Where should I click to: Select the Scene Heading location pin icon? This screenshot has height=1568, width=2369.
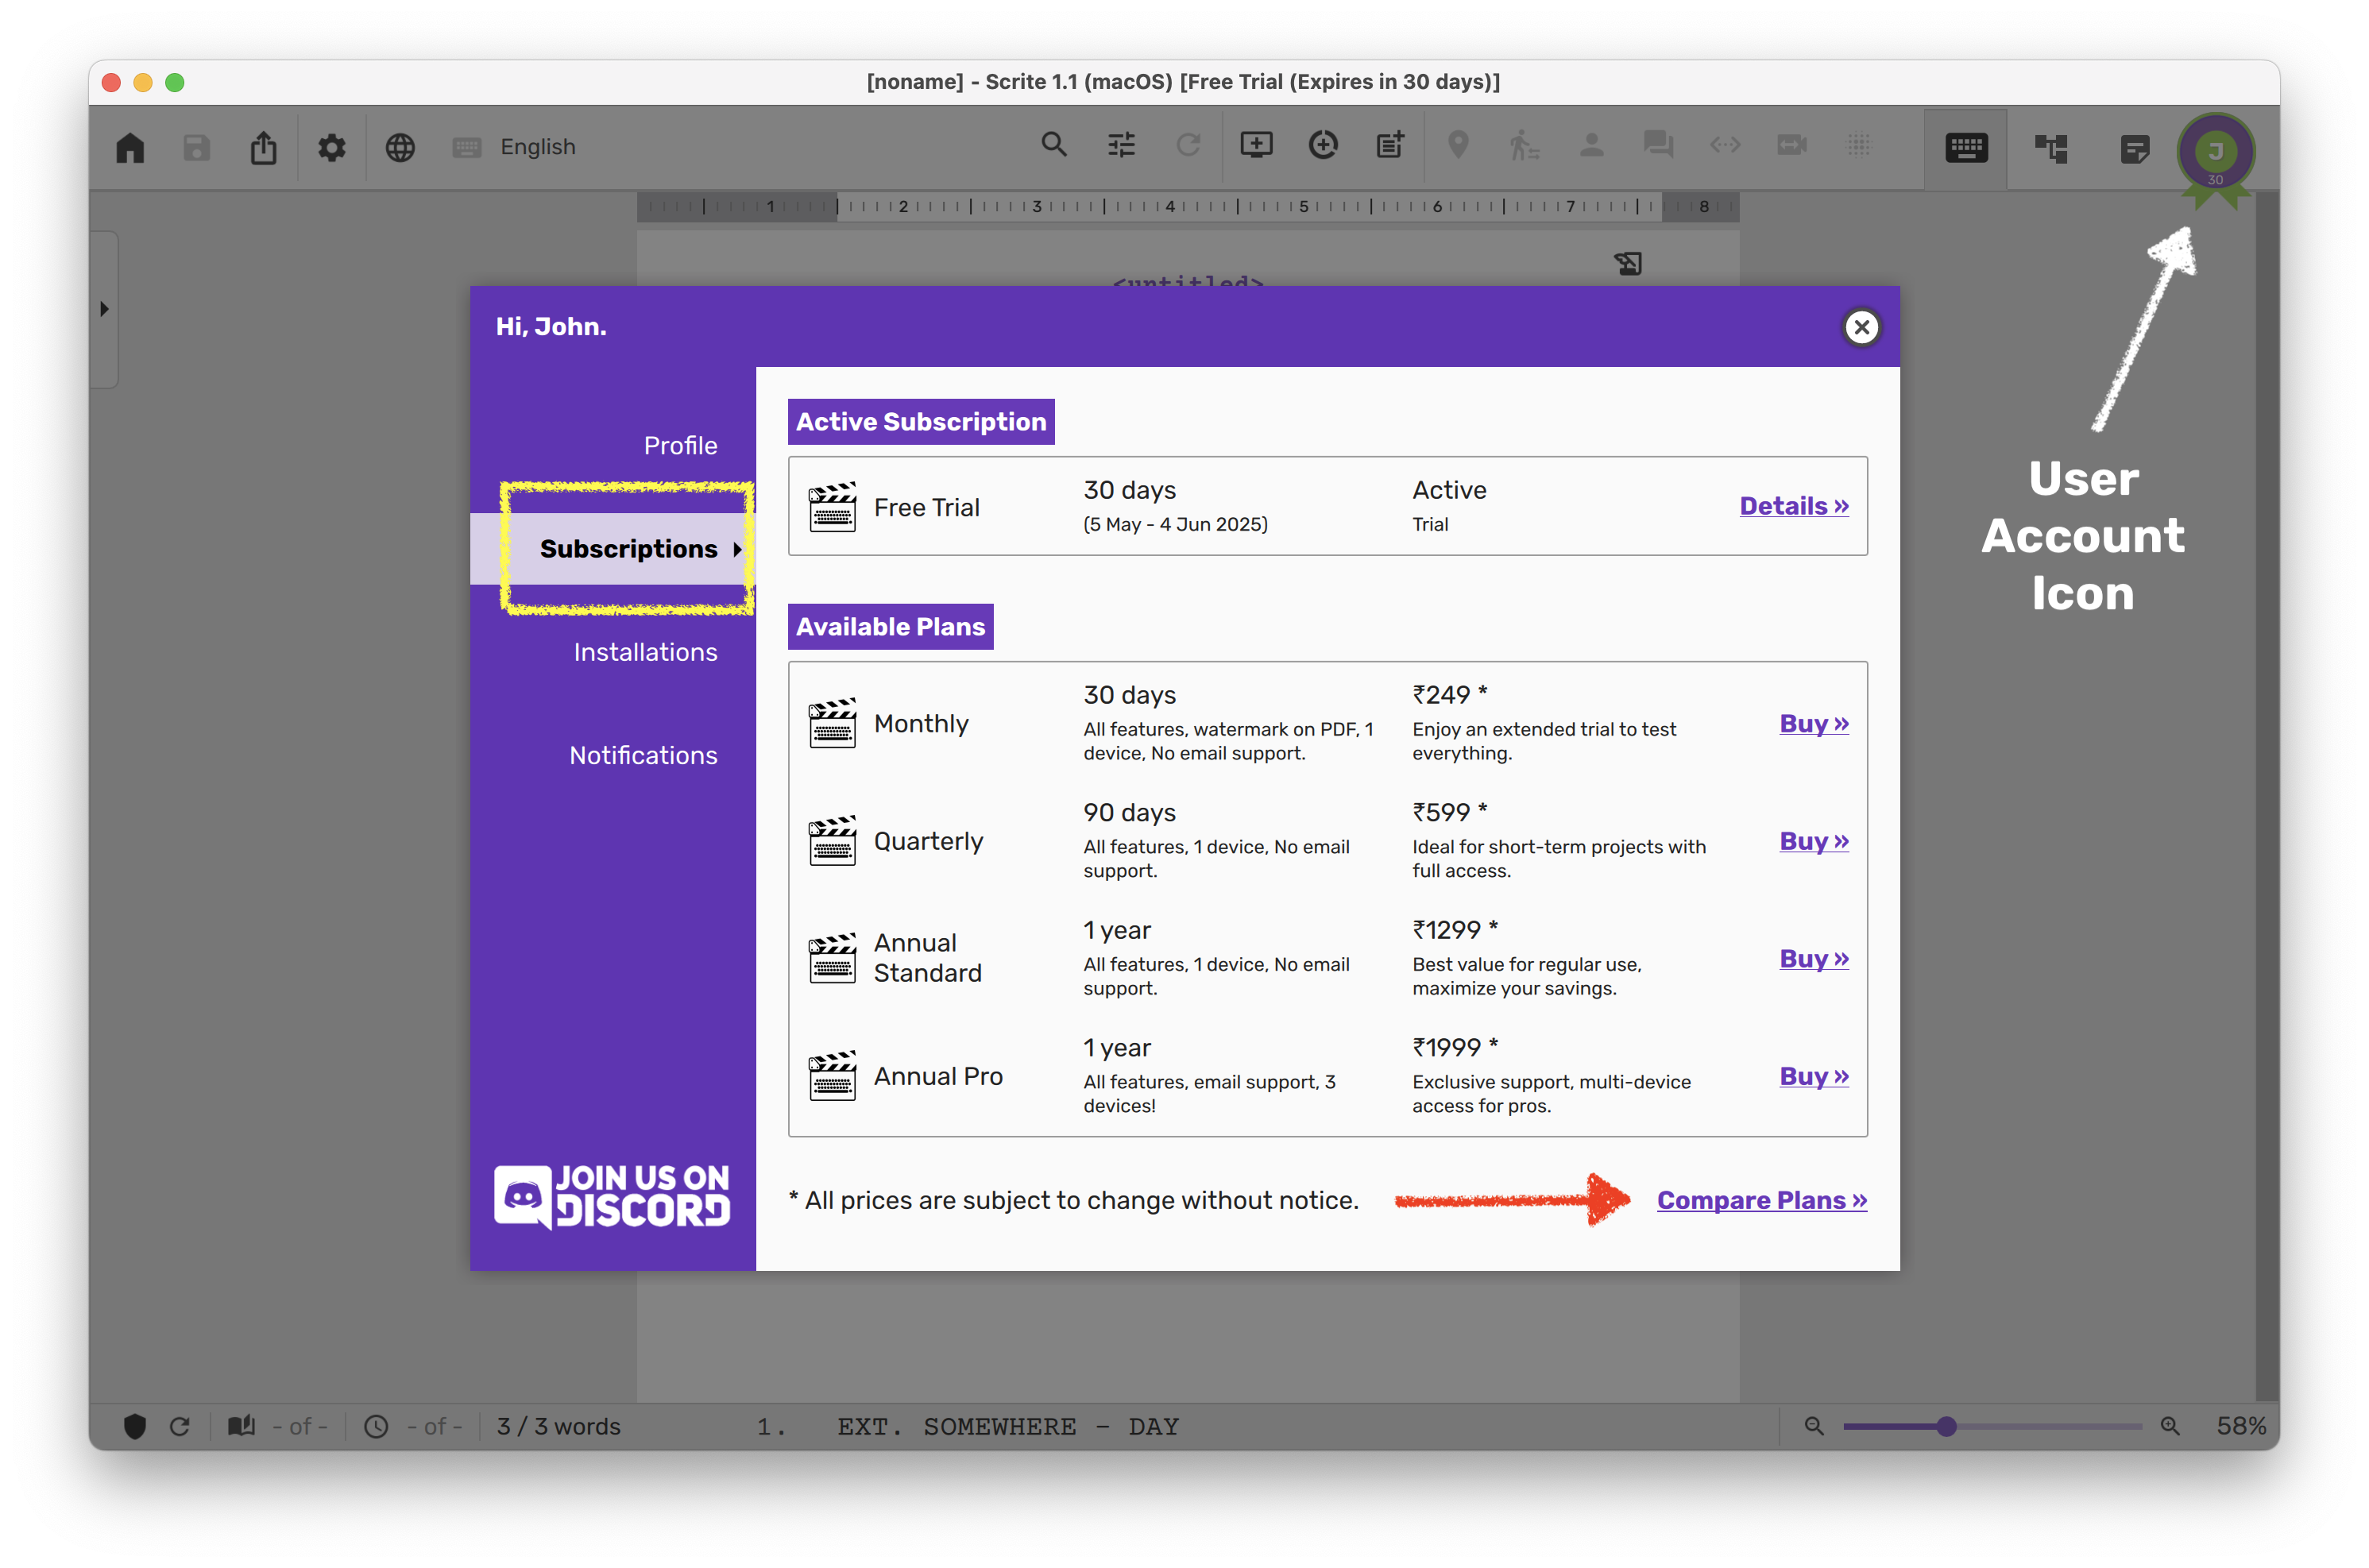(1458, 145)
